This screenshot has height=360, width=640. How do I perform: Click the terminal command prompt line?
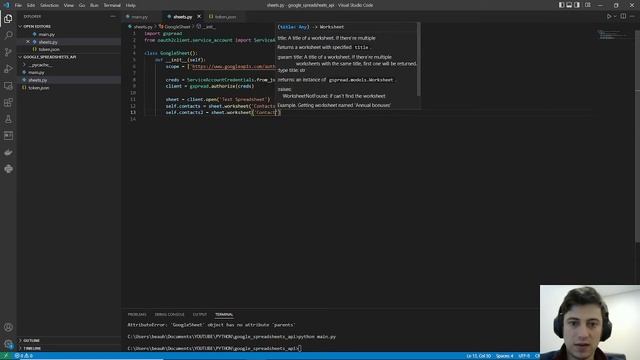(214, 349)
